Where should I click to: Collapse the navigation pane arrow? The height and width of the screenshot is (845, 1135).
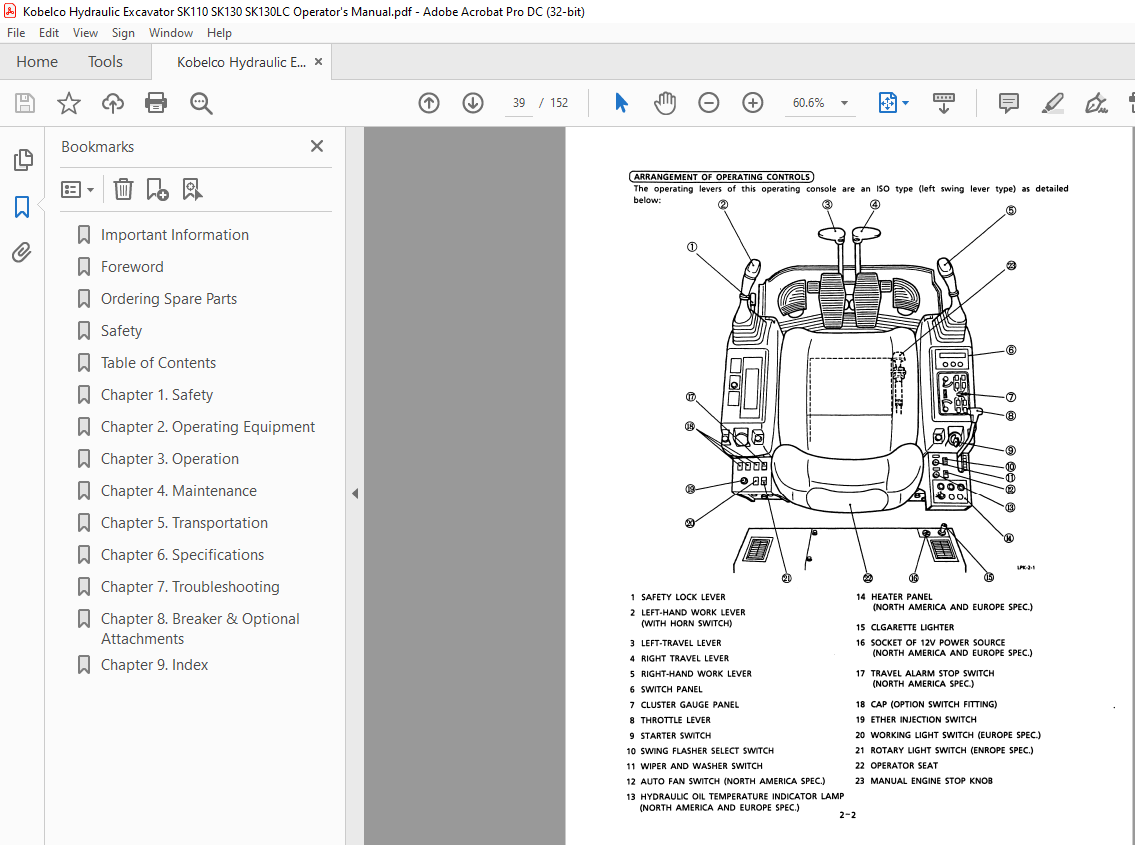[x=355, y=493]
